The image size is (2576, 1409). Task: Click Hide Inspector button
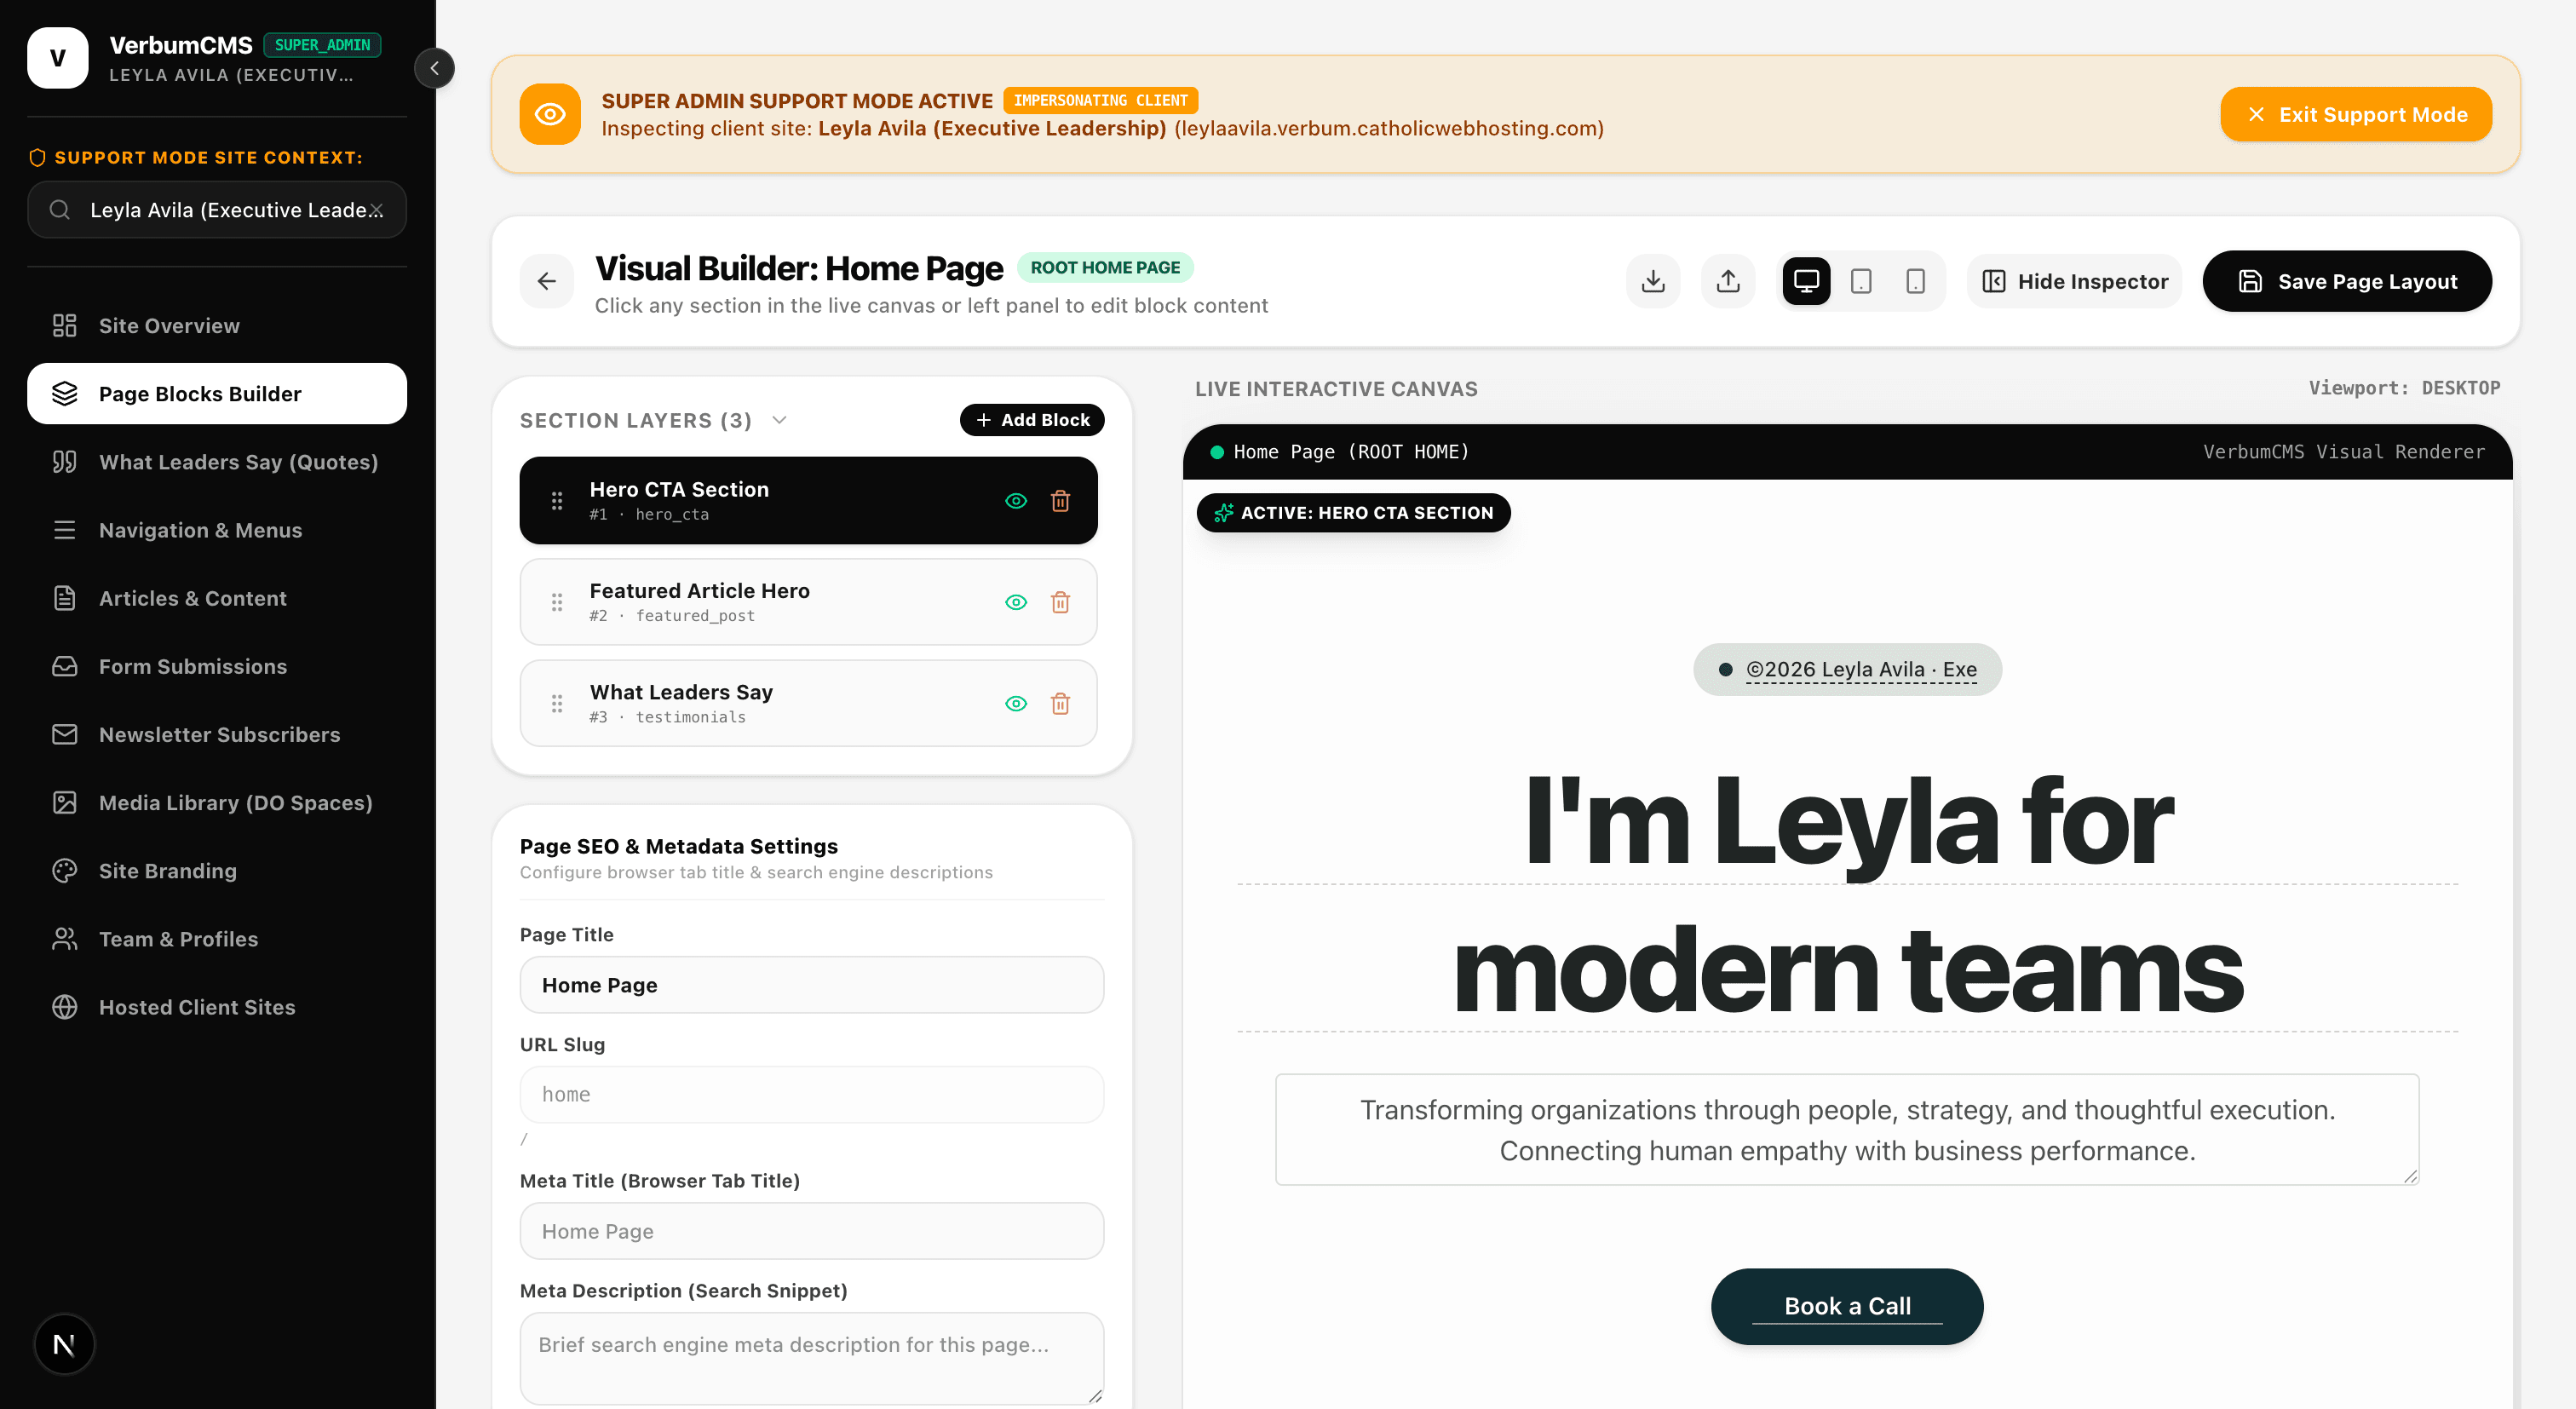pos(2075,281)
